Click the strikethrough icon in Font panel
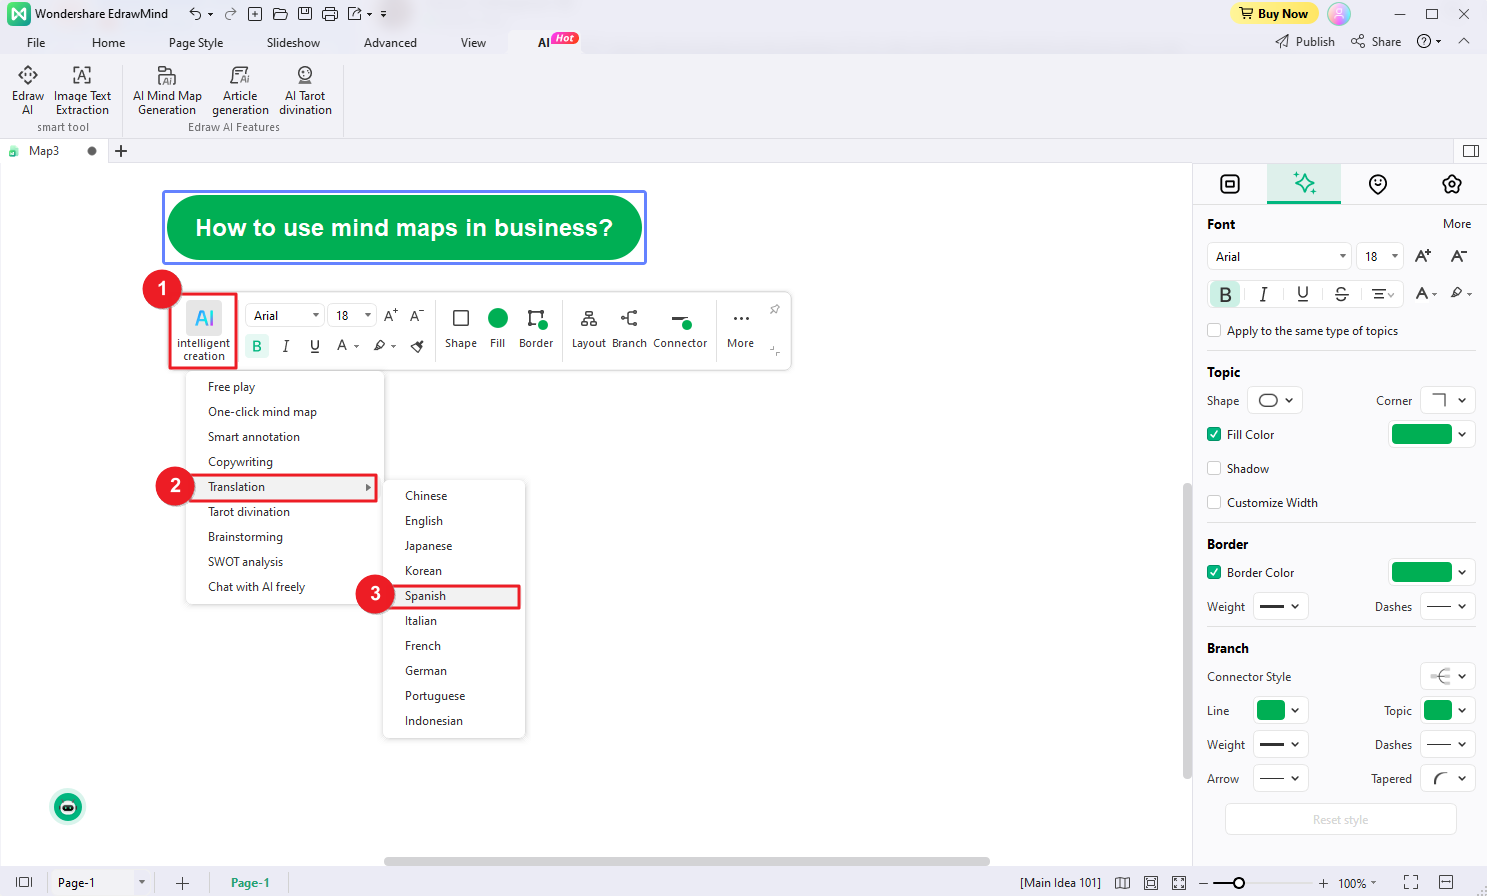Screen dimensions: 1487x896 tap(1342, 294)
